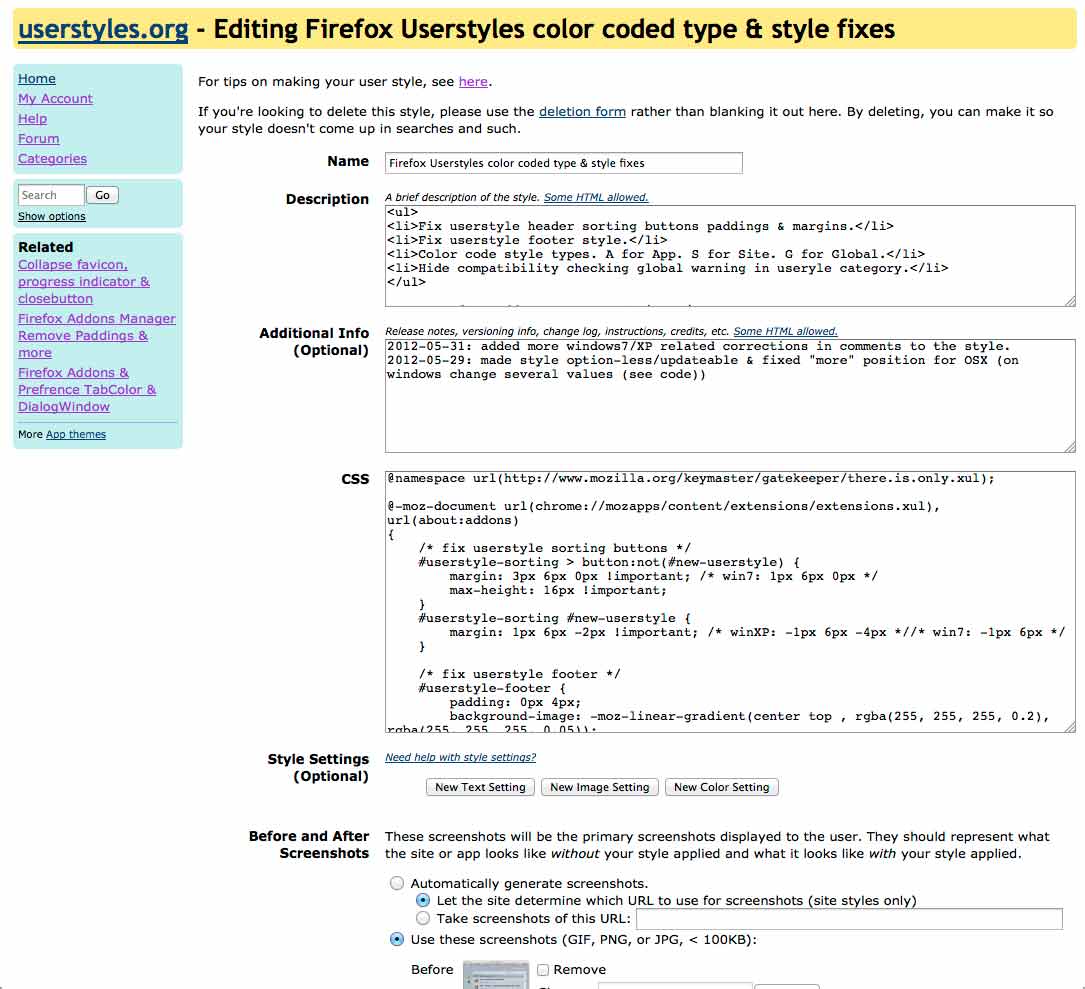The width and height of the screenshot is (1085, 989).
Task: Click New Text Setting button
Action: tap(480, 788)
